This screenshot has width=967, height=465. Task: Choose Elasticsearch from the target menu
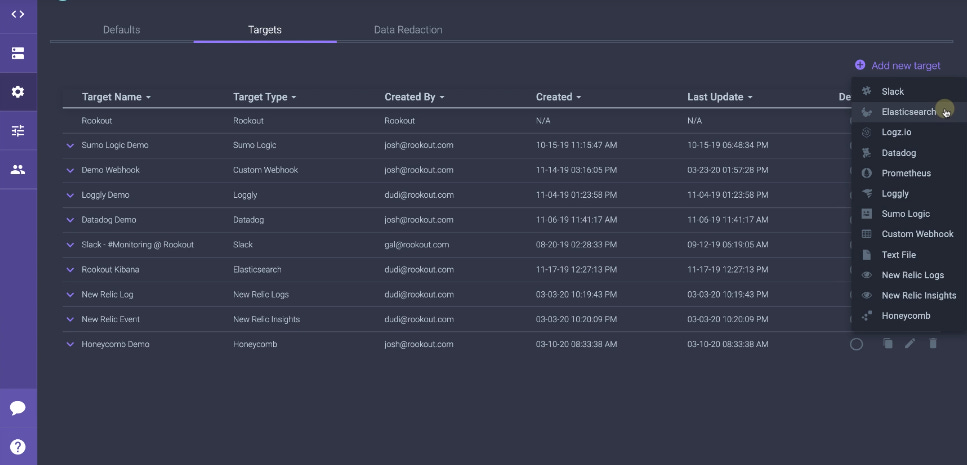click(x=908, y=112)
